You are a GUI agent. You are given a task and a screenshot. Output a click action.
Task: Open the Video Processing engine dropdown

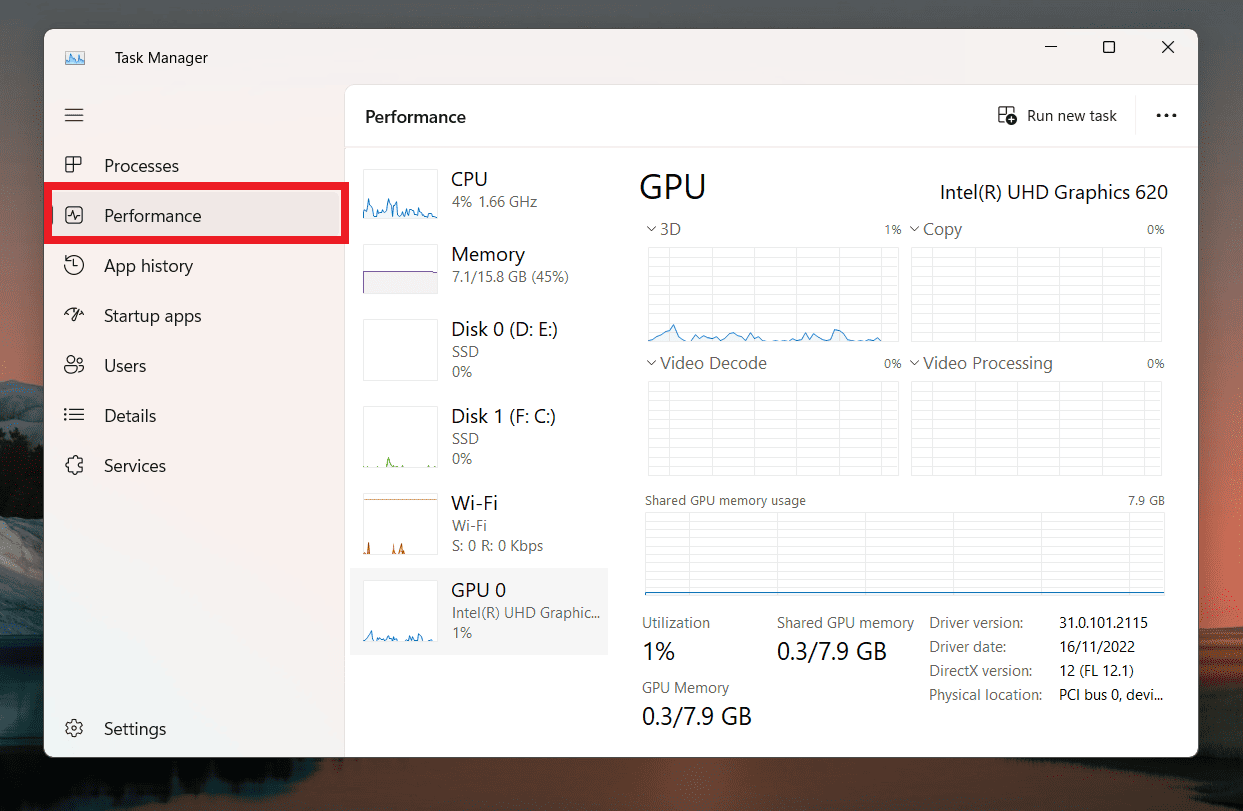click(914, 364)
